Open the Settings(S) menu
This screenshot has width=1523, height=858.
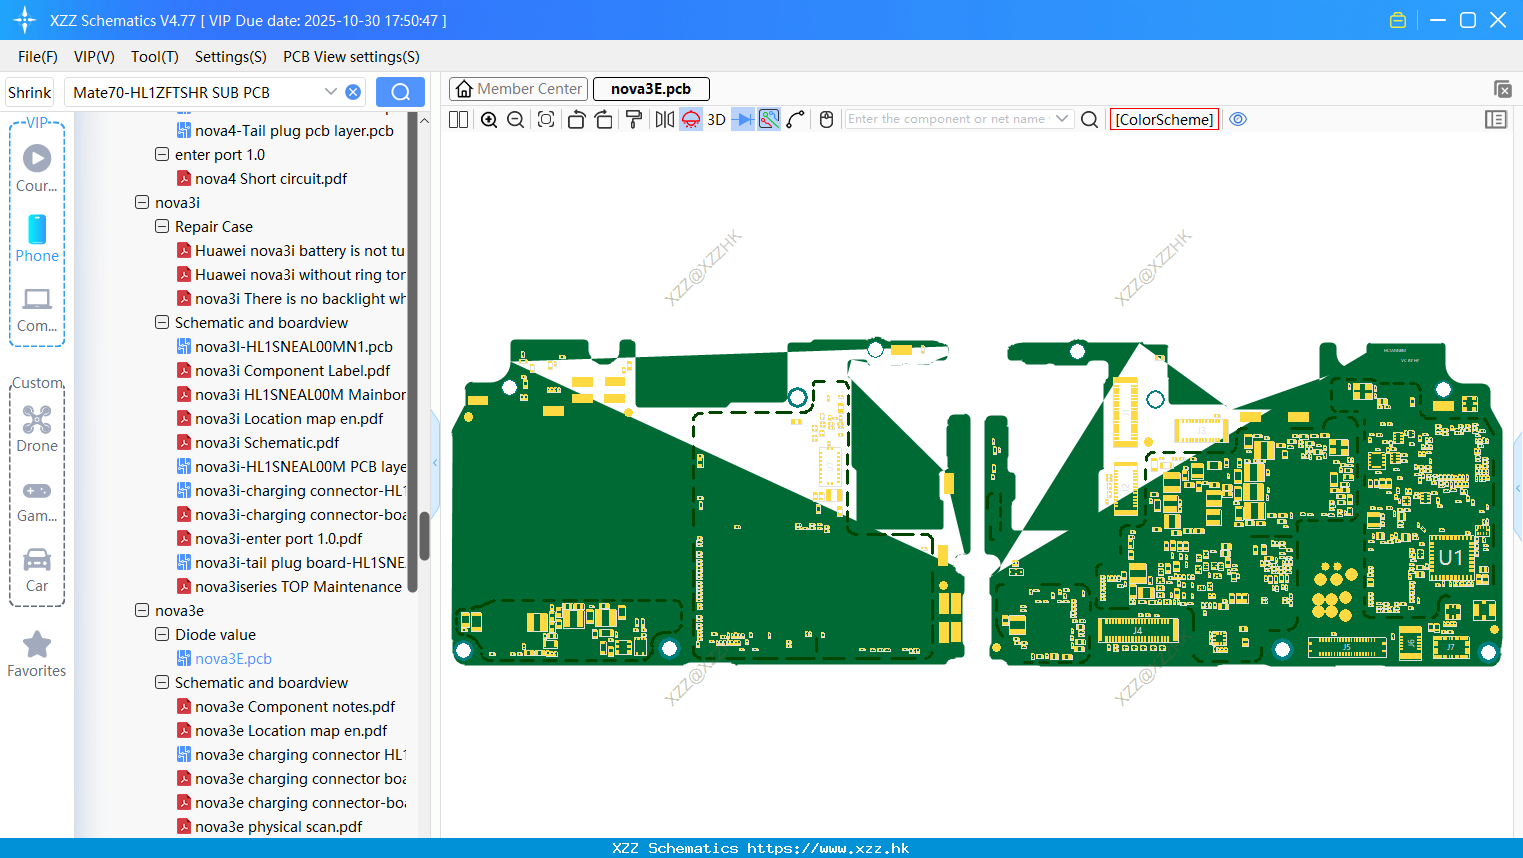tap(231, 57)
